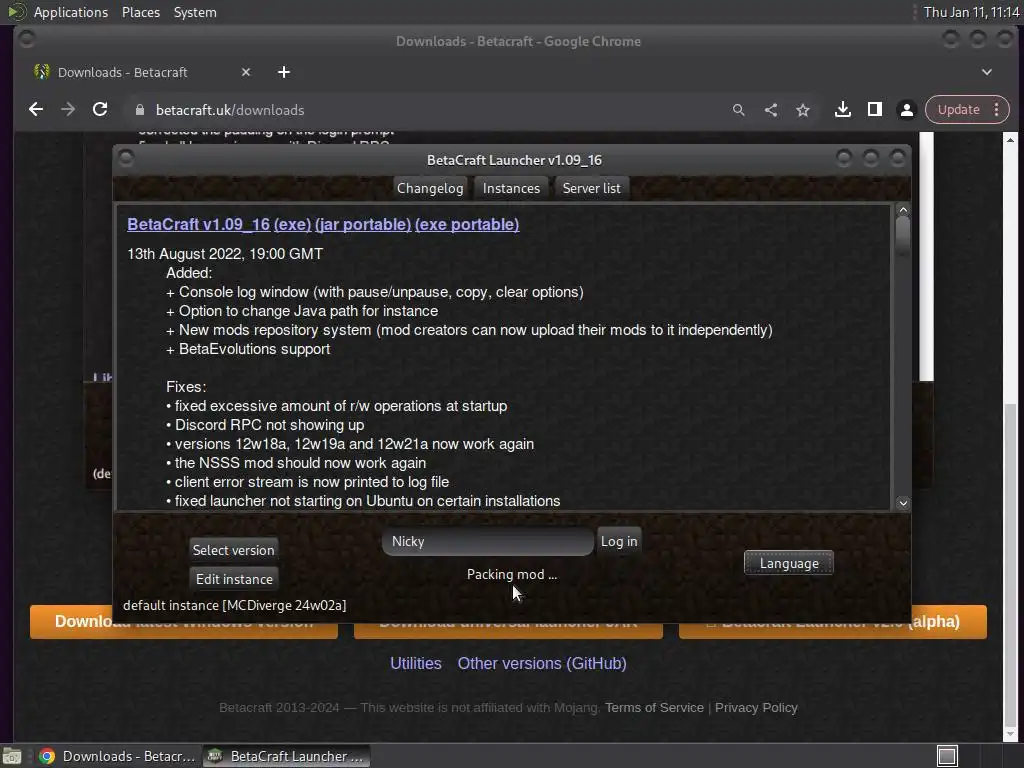Click the changelog scrollbar thumb
Image resolution: width=1024 pixels, height=768 pixels.
903,236
